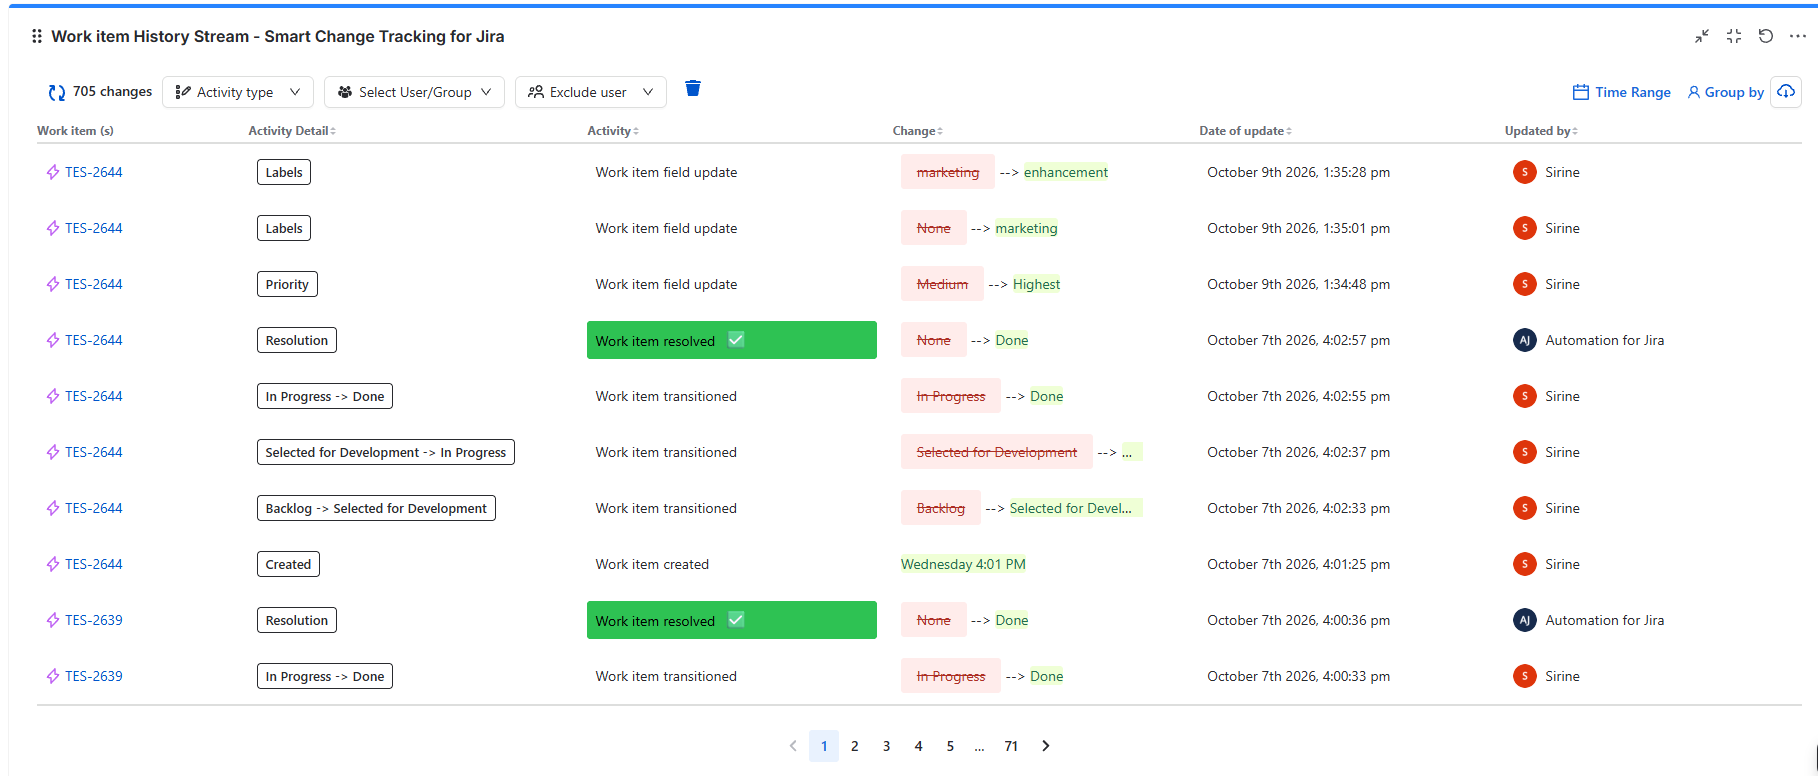Open the Exclude user dropdown
The image size is (1818, 776).
591,92
